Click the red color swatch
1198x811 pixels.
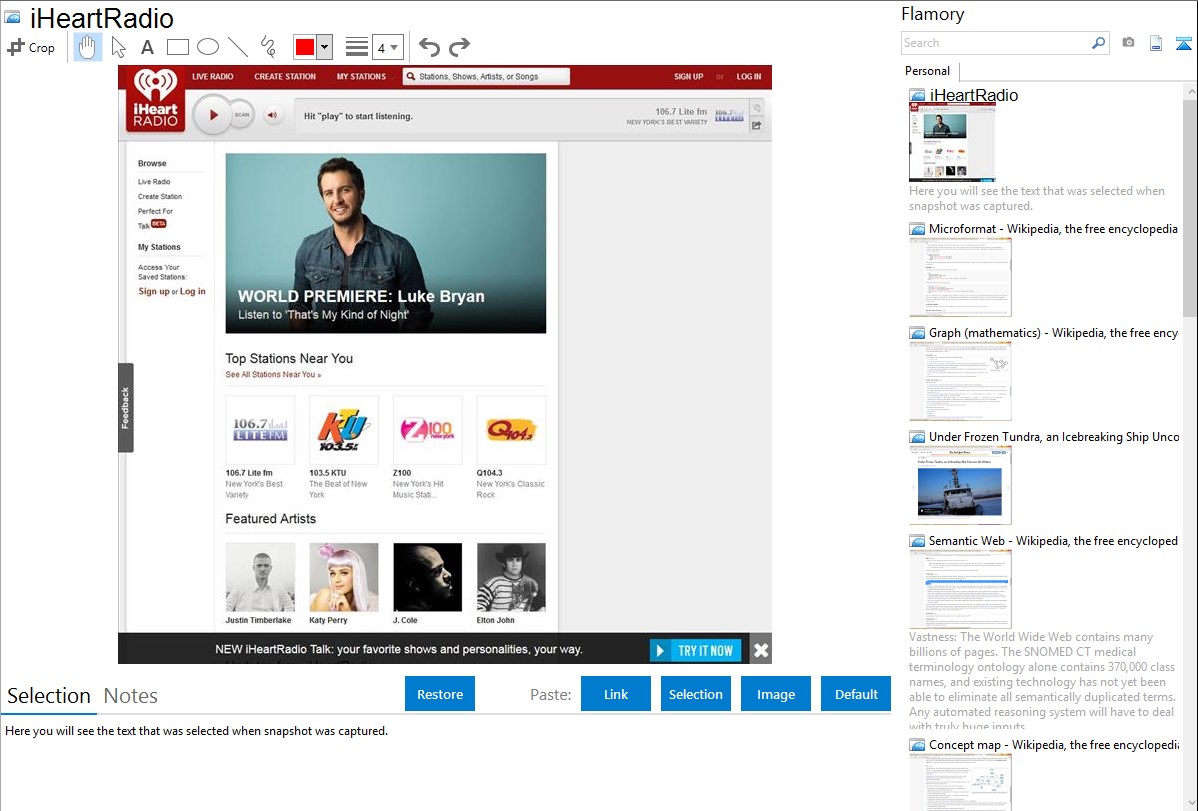(304, 47)
